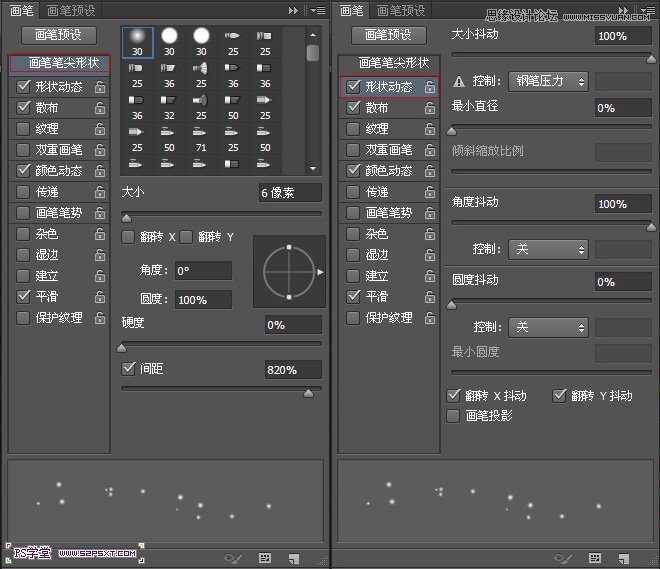Enable 画笔投影 checkbox
Viewport: 660px width, 569px height.
pyautogui.click(x=453, y=416)
